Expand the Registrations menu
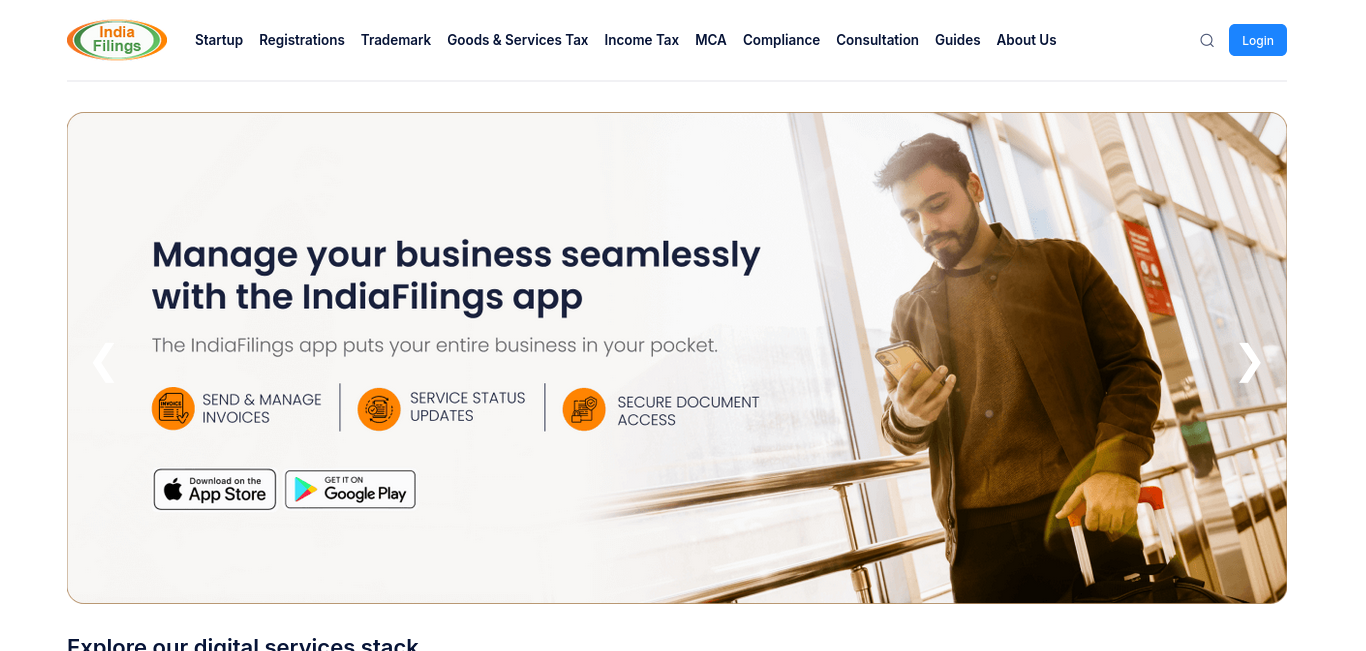 302,40
